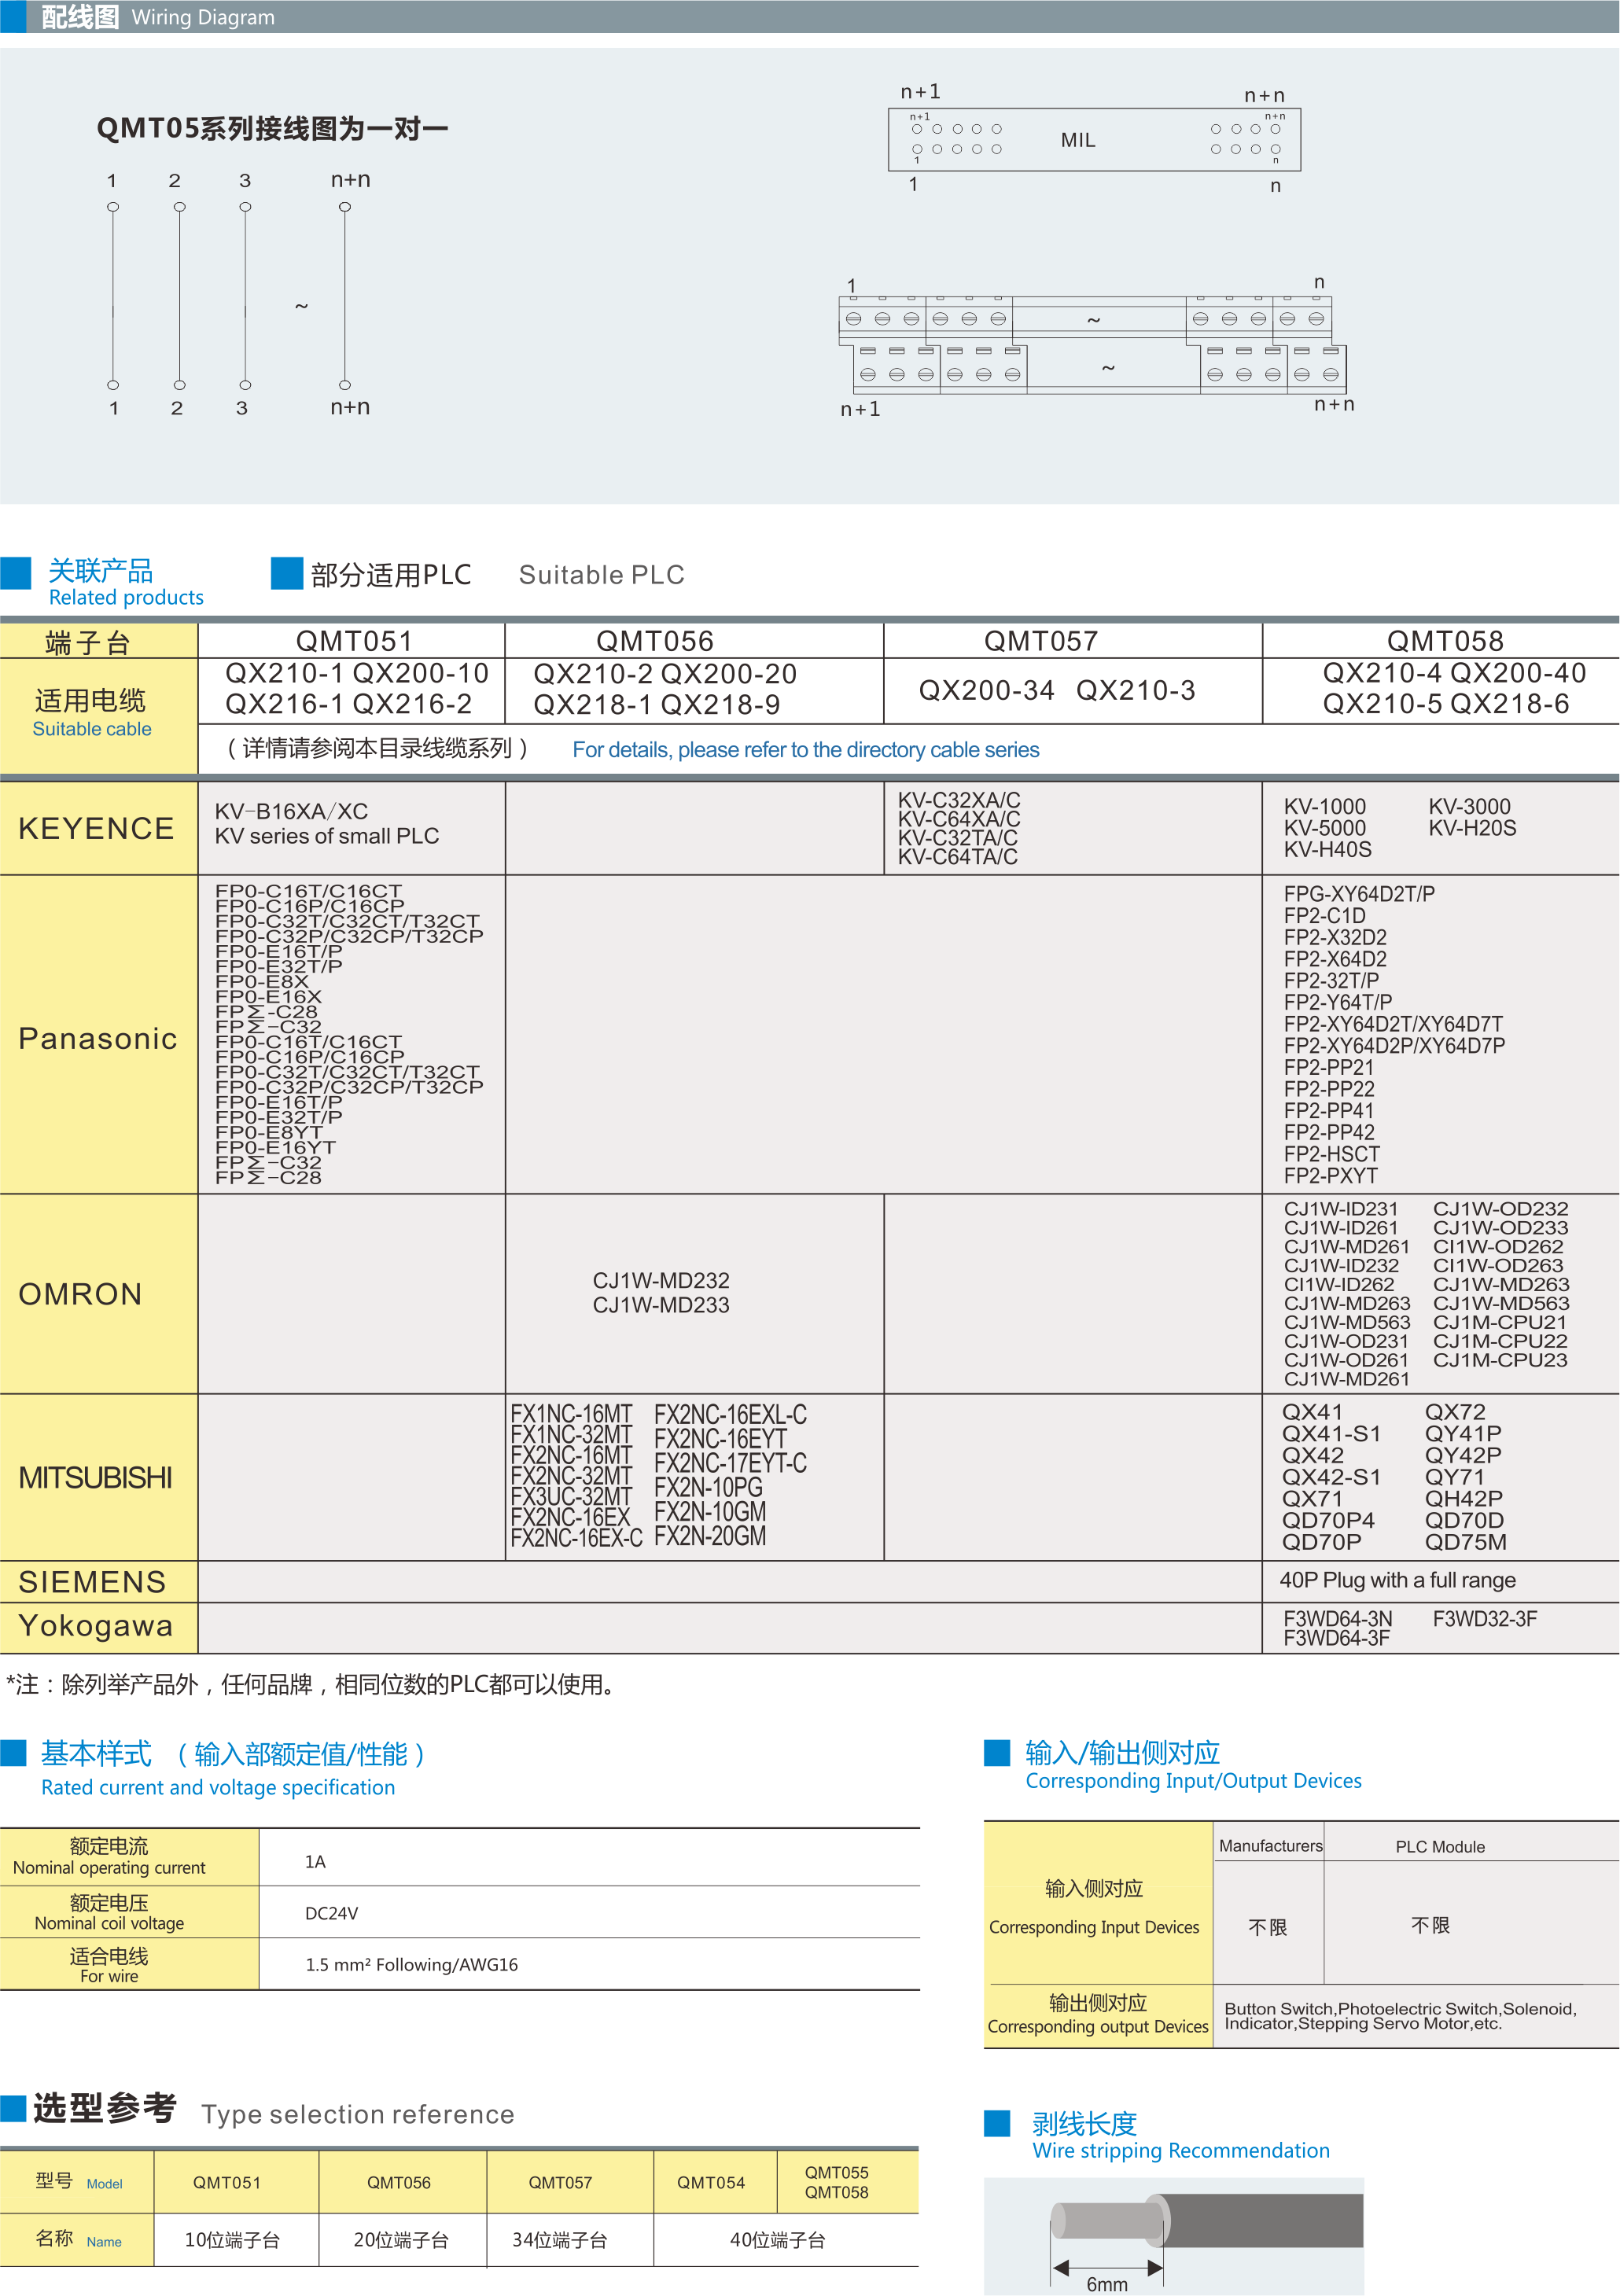Image resolution: width=1620 pixels, height=2296 pixels.
Task: Click cable cell 'QX200-34 QX210-3'
Action: pyautogui.click(x=1057, y=691)
